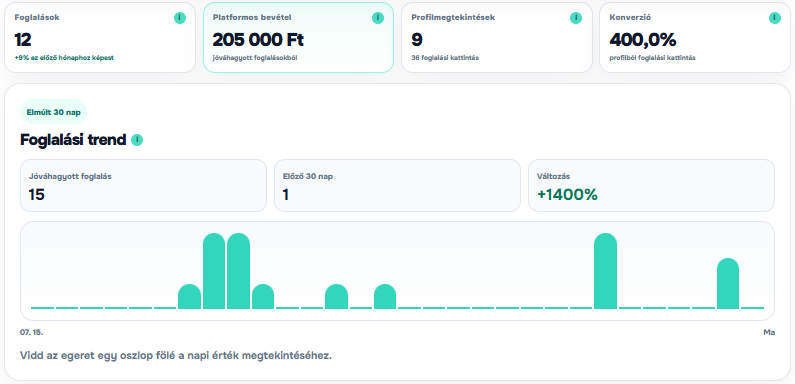The width and height of the screenshot is (795, 384).
Task: Click the 400,0% conversion value
Action: coord(642,40)
